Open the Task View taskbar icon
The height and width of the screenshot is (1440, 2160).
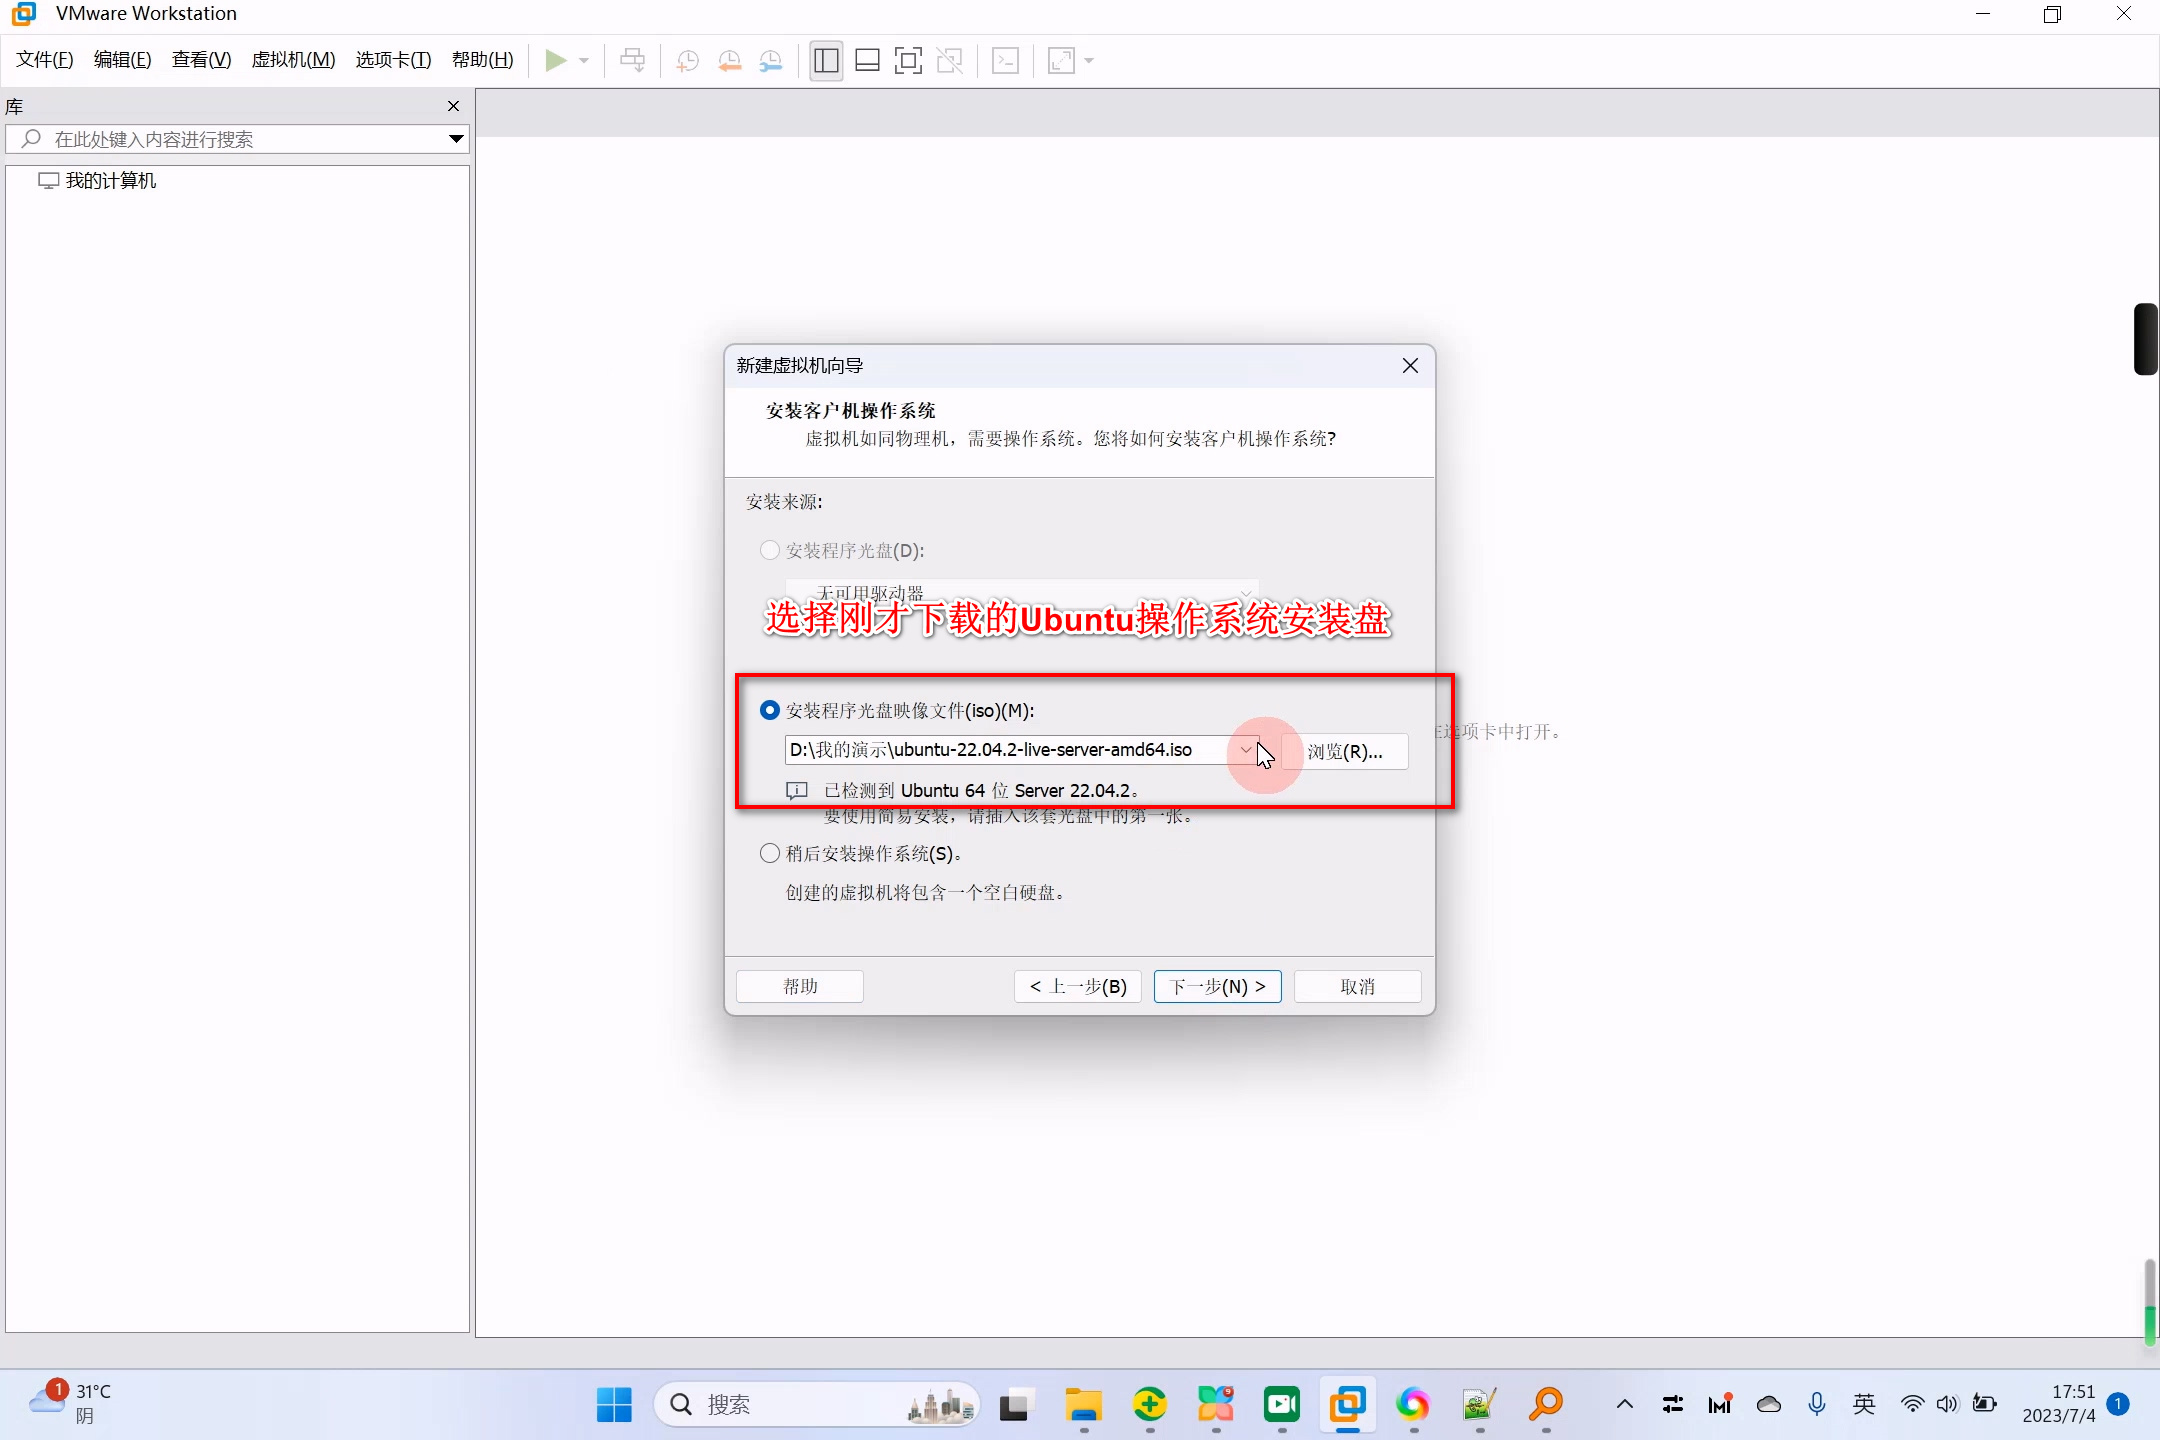pyautogui.click(x=1015, y=1405)
